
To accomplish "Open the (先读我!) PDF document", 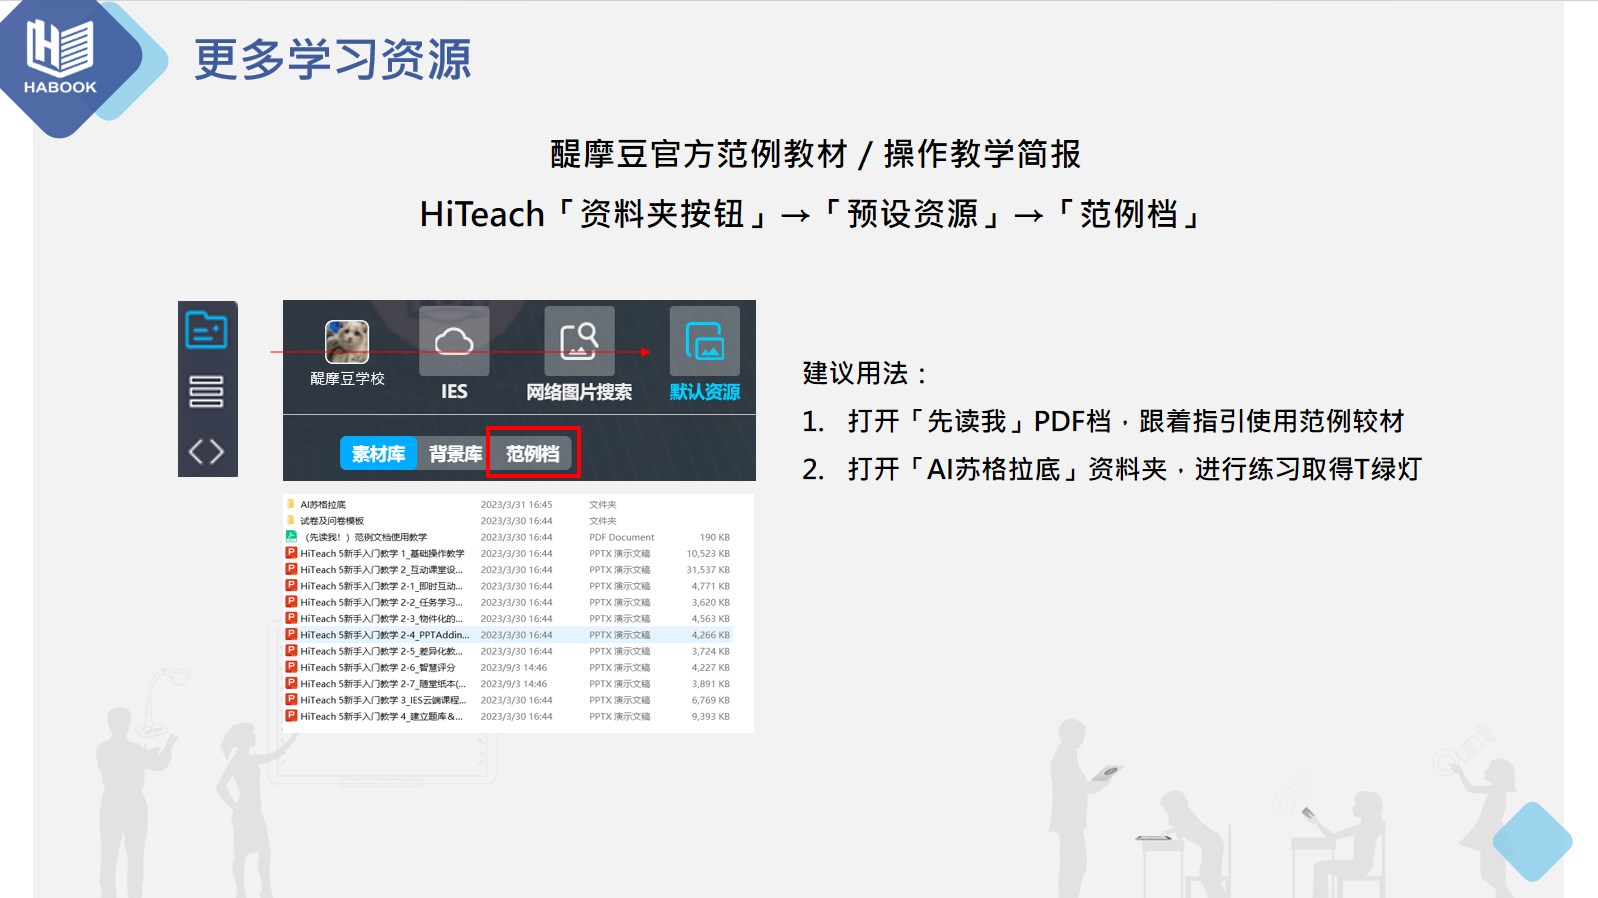I will coord(366,537).
